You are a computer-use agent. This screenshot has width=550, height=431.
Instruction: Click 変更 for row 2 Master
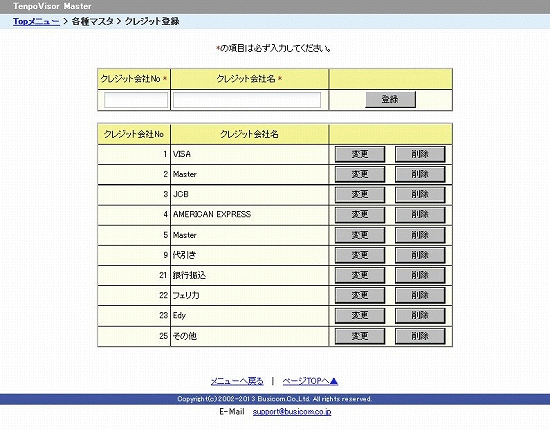360,174
